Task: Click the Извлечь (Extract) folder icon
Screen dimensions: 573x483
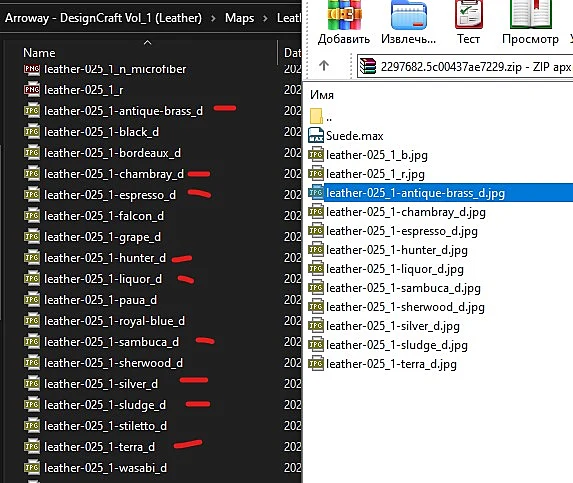Action: pyautogui.click(x=409, y=15)
